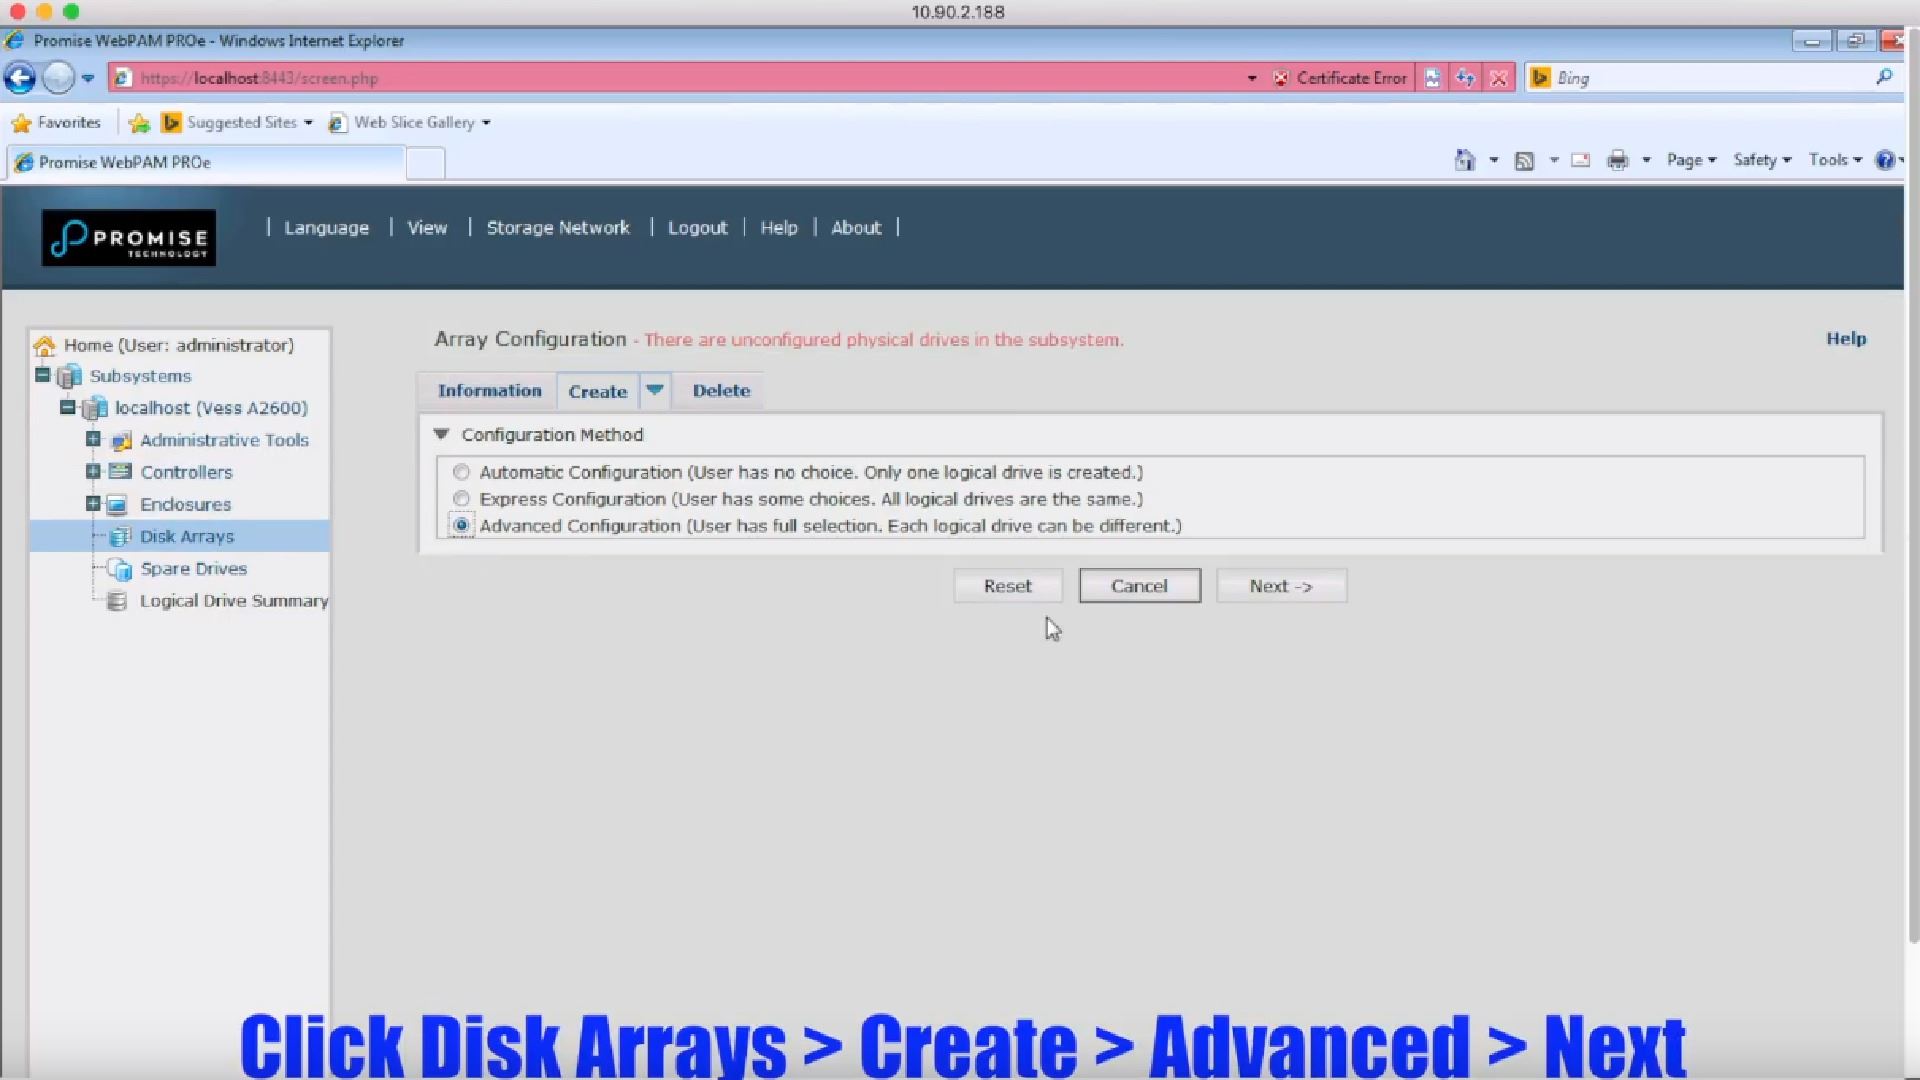Click Help in the WebPAM header menu
Screen dimensions: 1920x1080
coord(779,228)
